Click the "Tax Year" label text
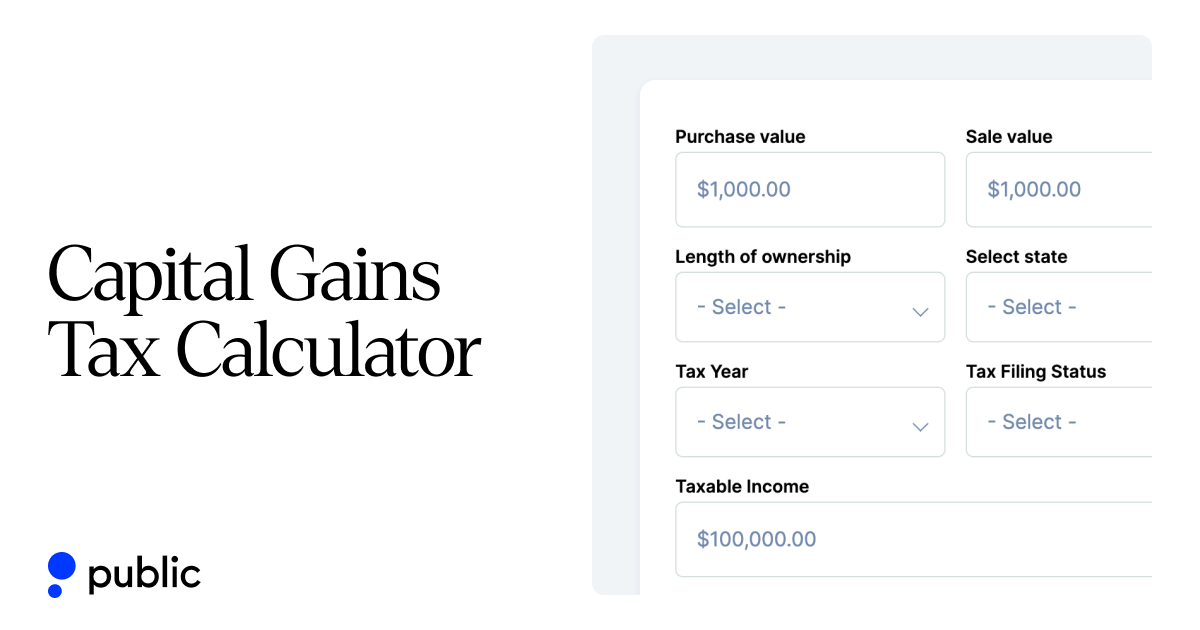1200x630 pixels. [x=712, y=372]
